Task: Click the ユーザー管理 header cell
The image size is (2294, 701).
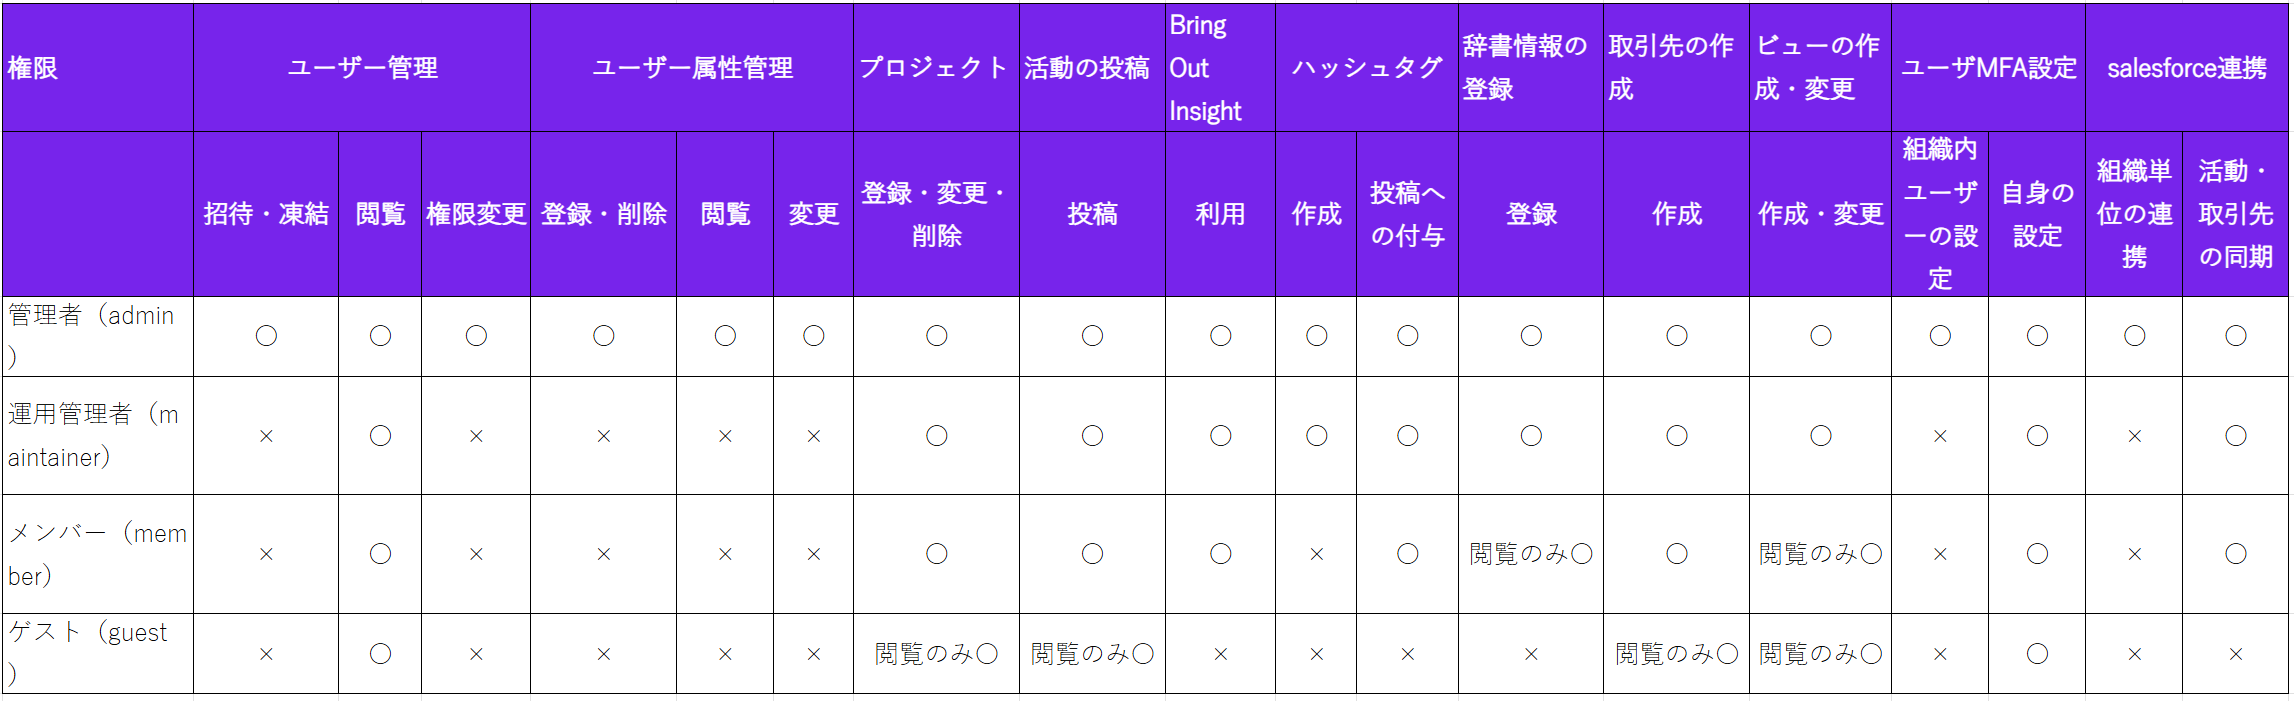Action: point(362,68)
